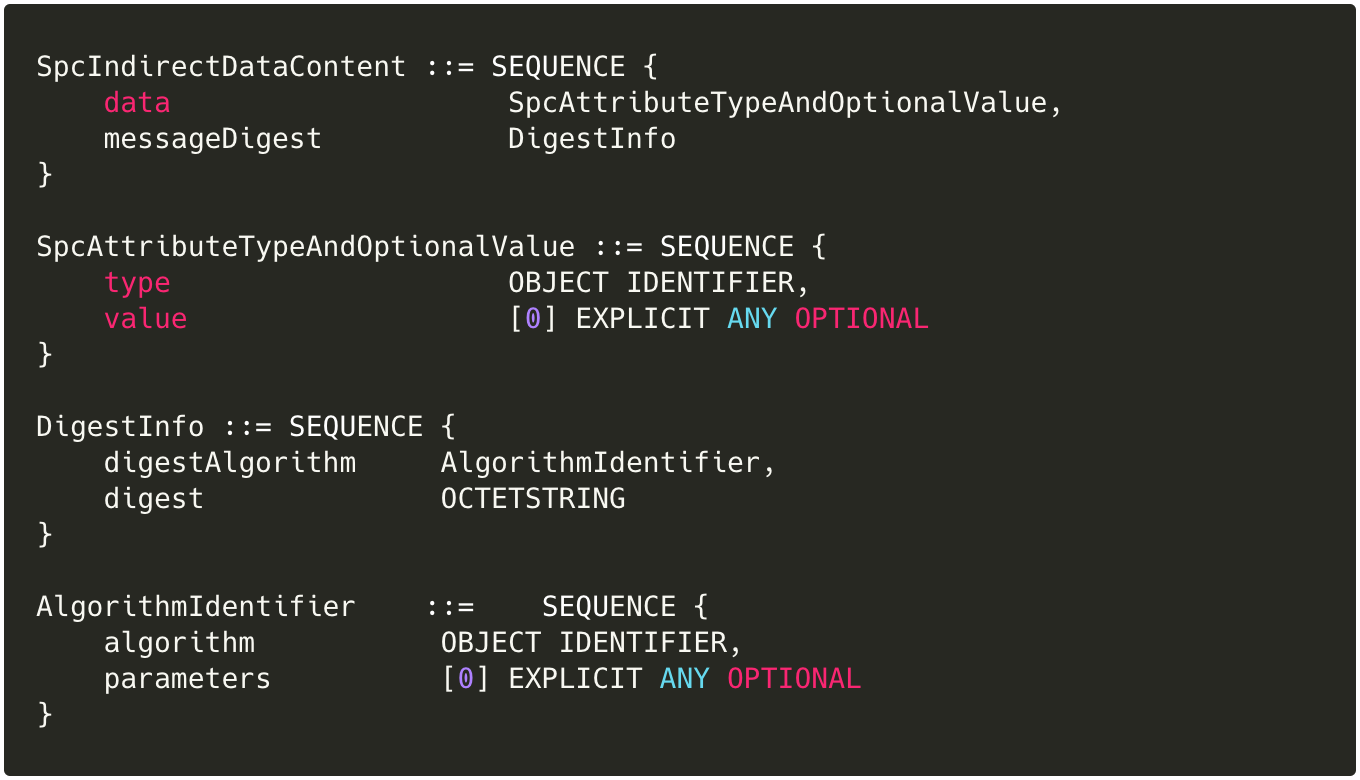Click 'SEQUENCE' on the AlgorithmIdentifier definition line
Screen dimensions: 1360x780
[x=608, y=607]
